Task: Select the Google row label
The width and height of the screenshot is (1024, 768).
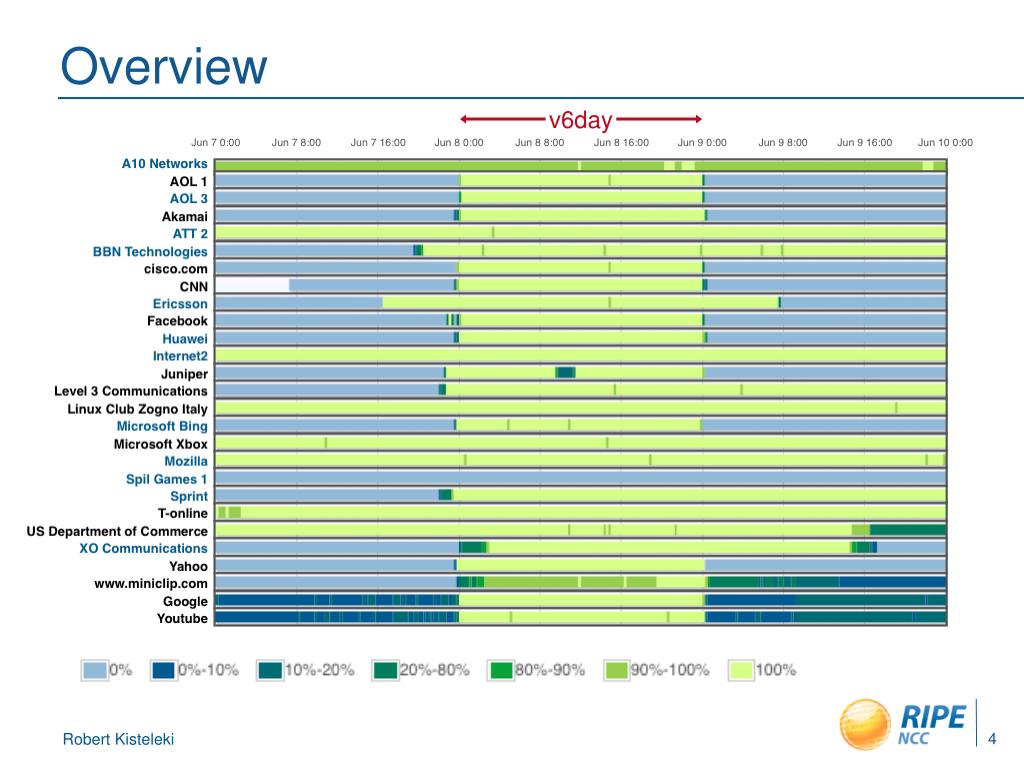Action: pyautogui.click(x=185, y=601)
